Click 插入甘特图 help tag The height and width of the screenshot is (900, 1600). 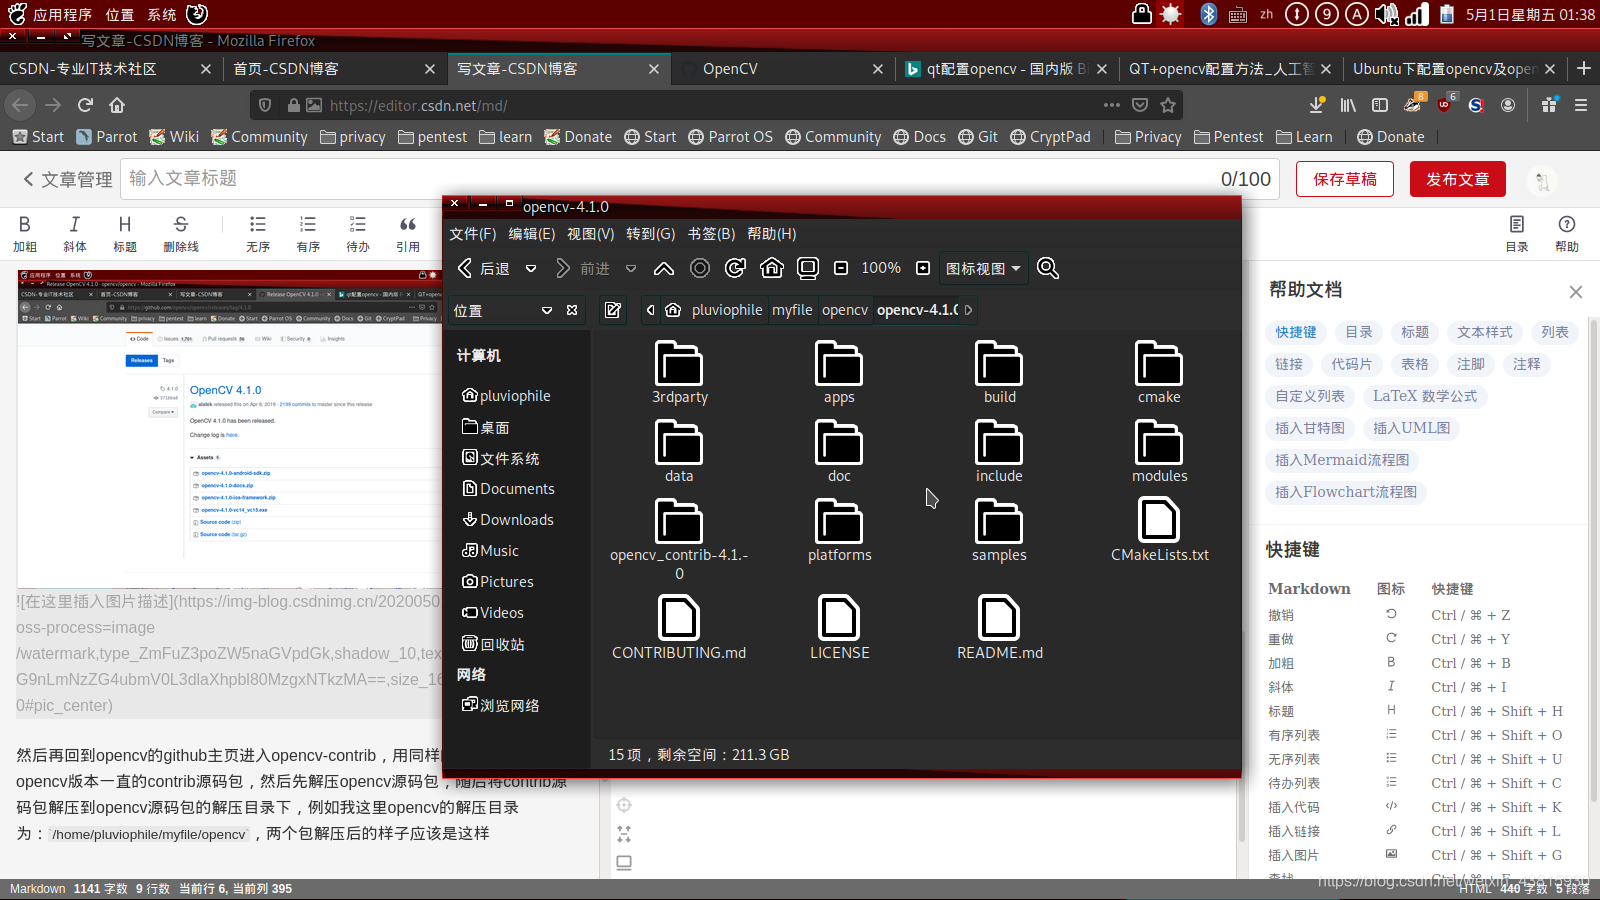(x=1310, y=428)
